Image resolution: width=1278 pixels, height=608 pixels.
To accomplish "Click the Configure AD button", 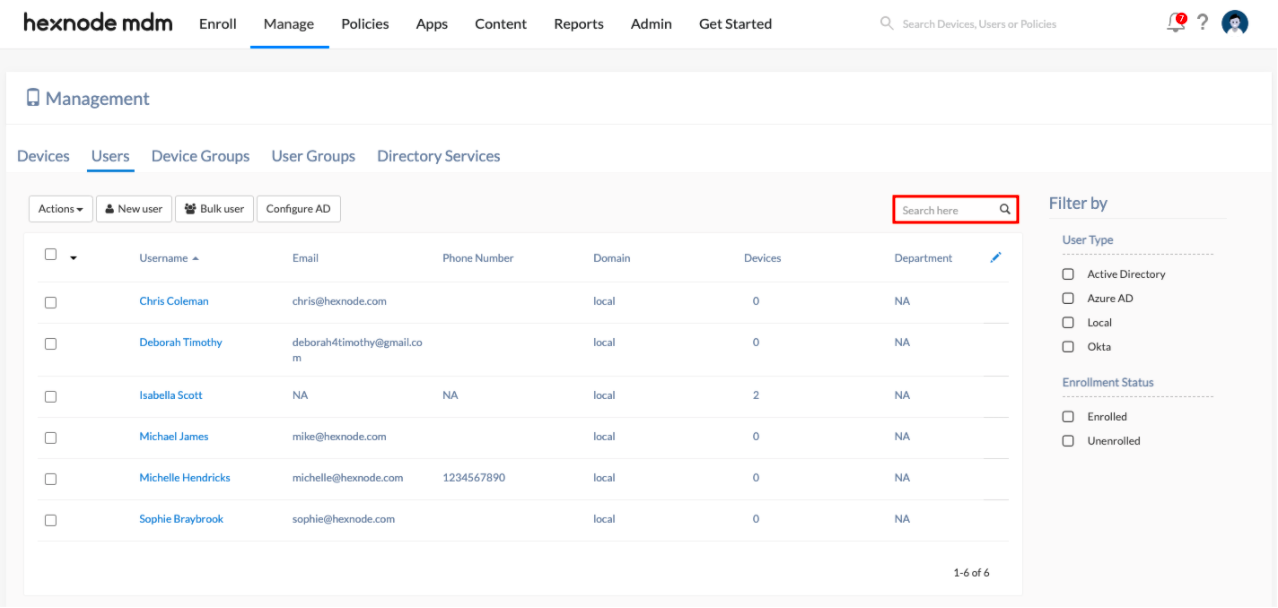I will coord(298,209).
